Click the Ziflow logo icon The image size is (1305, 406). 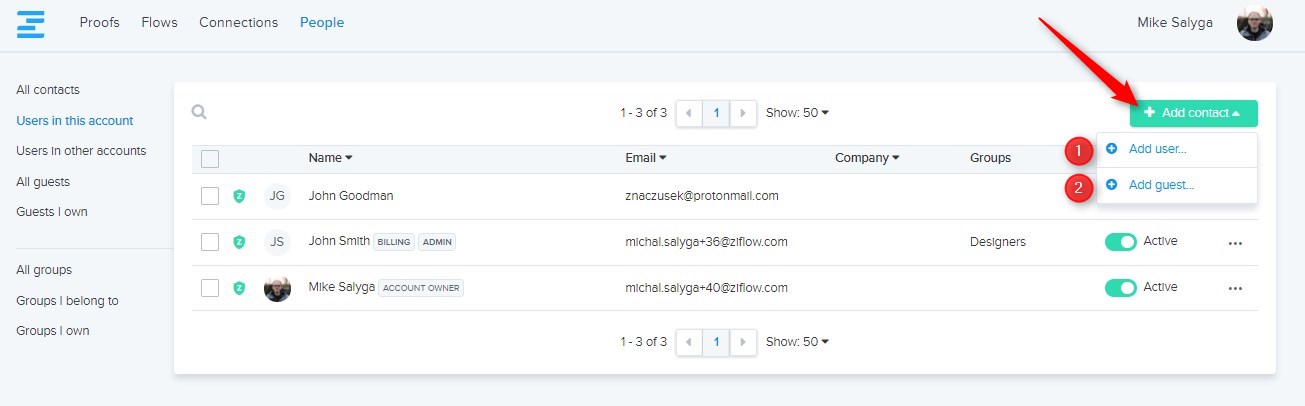tap(31, 23)
